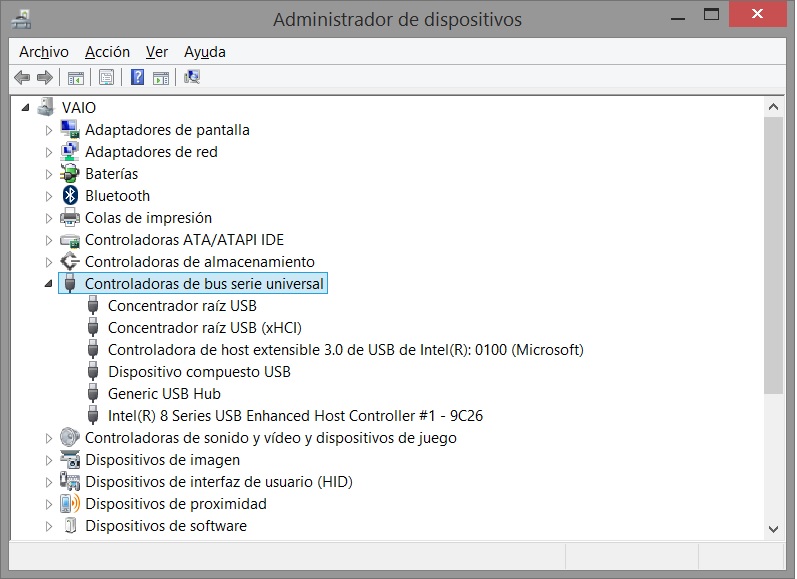
Task: Select Controladora de host extensible 3.0
Action: click(346, 350)
